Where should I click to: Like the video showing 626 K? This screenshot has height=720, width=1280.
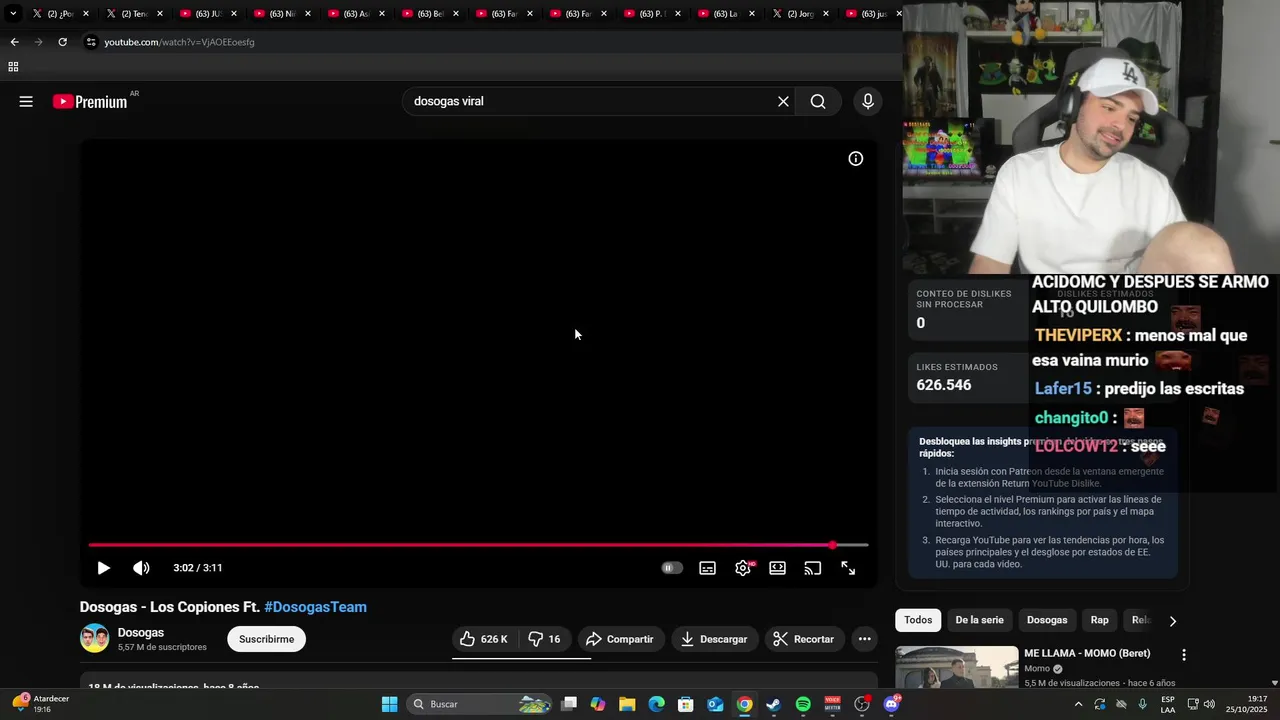point(485,639)
